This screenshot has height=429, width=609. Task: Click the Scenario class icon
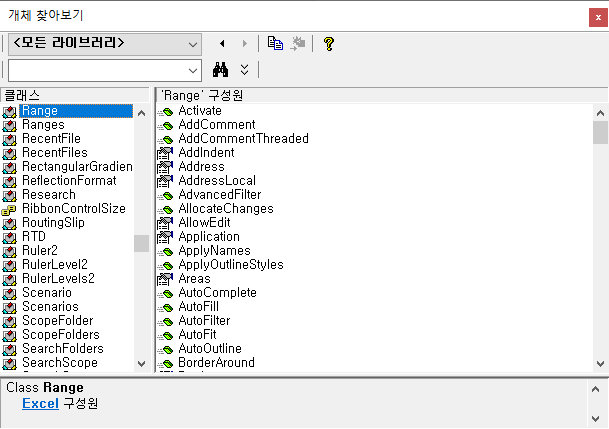point(9,294)
